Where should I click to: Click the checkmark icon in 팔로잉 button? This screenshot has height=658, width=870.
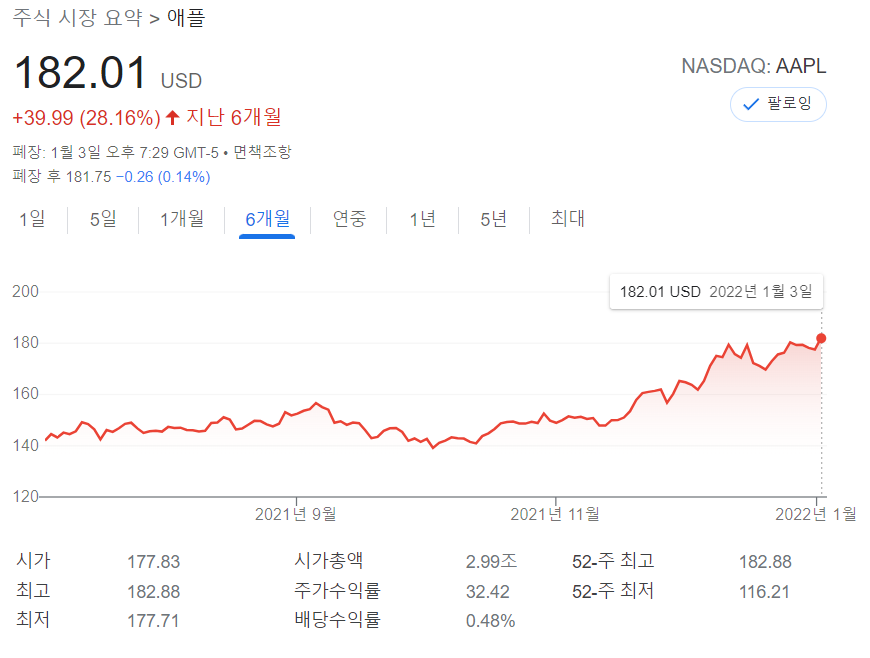pyautogui.click(x=751, y=104)
